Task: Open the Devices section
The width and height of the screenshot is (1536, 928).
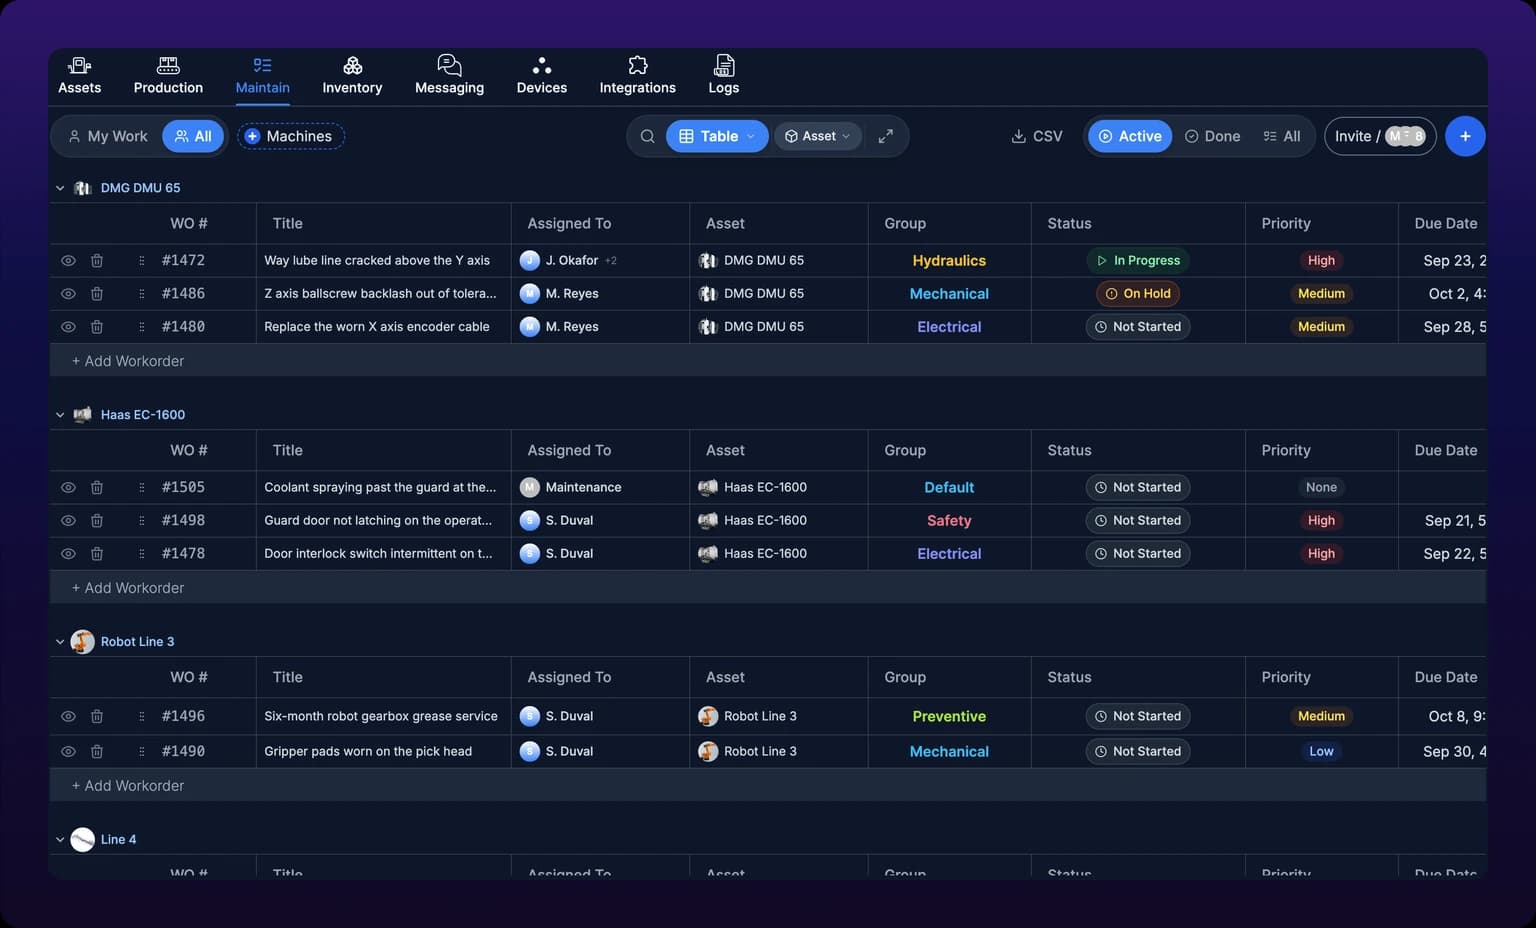Action: pos(542,75)
